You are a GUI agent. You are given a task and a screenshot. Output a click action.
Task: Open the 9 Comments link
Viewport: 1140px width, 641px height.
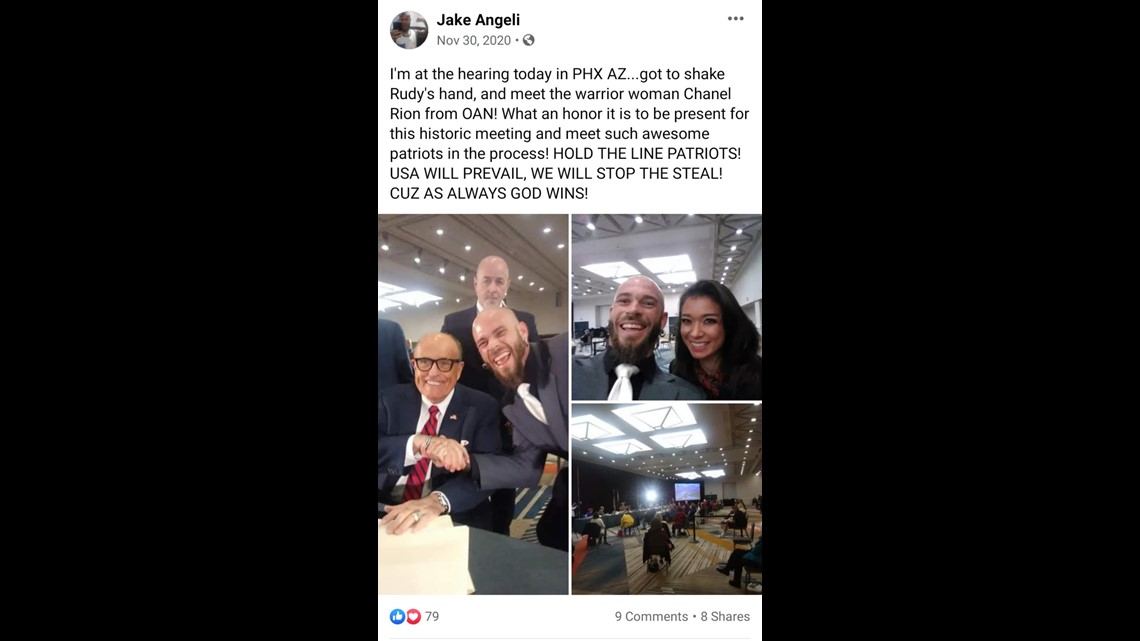click(651, 616)
